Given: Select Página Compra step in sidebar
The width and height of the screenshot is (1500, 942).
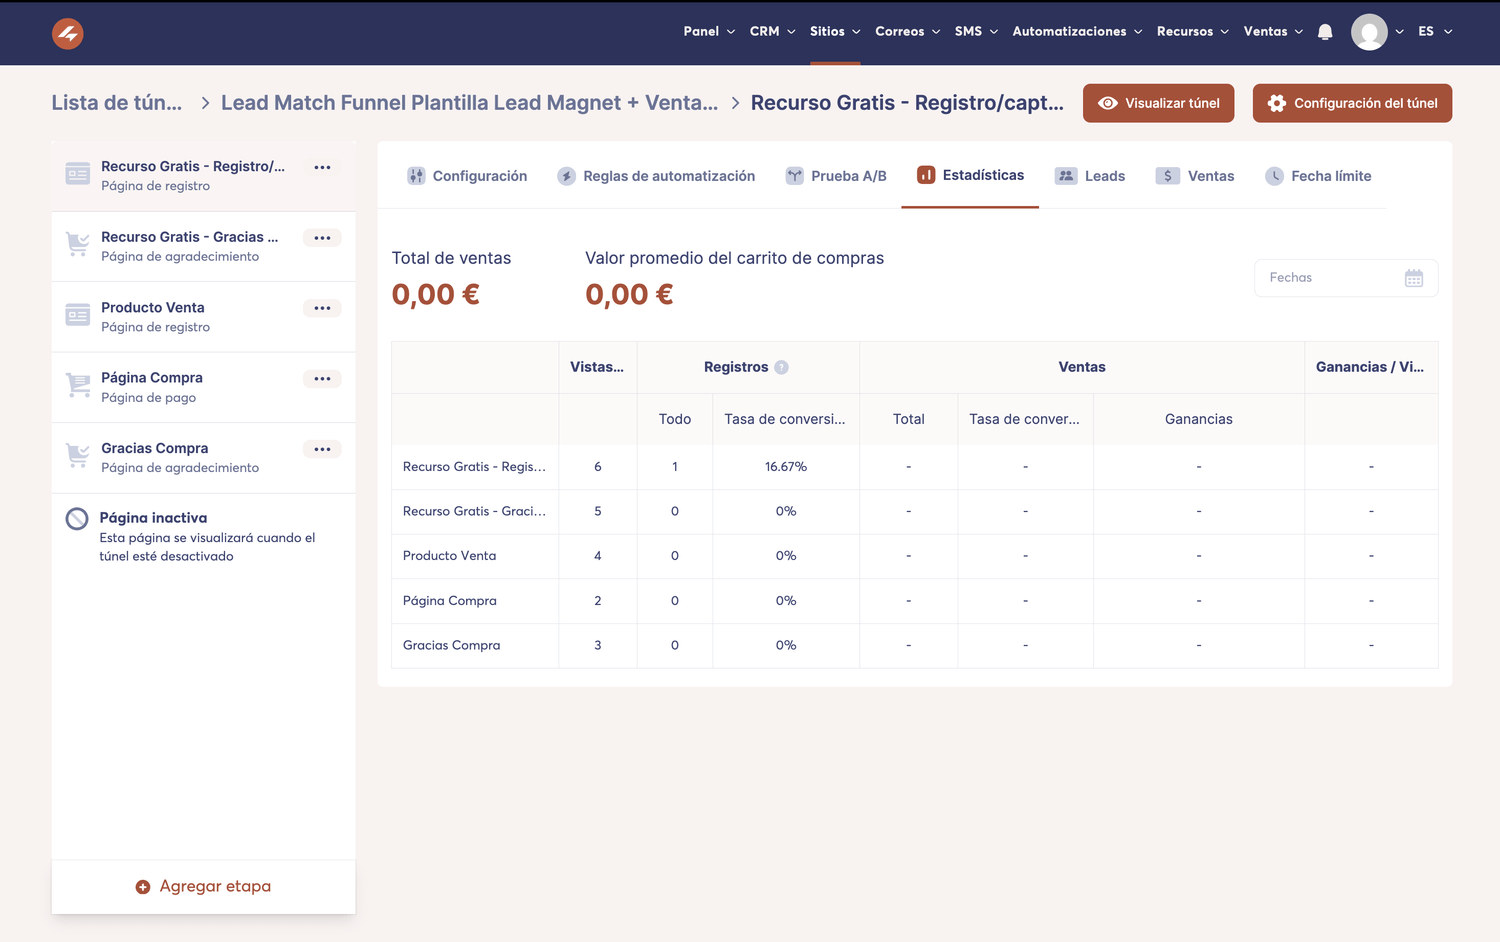Looking at the screenshot, I should 203,387.
